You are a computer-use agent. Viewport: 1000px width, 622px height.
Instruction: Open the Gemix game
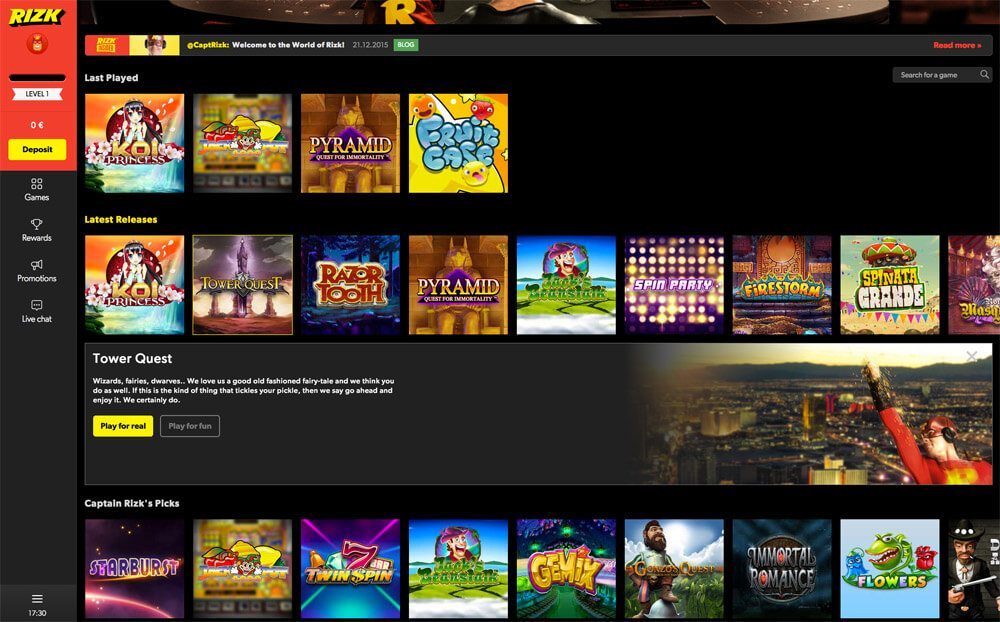pos(566,568)
